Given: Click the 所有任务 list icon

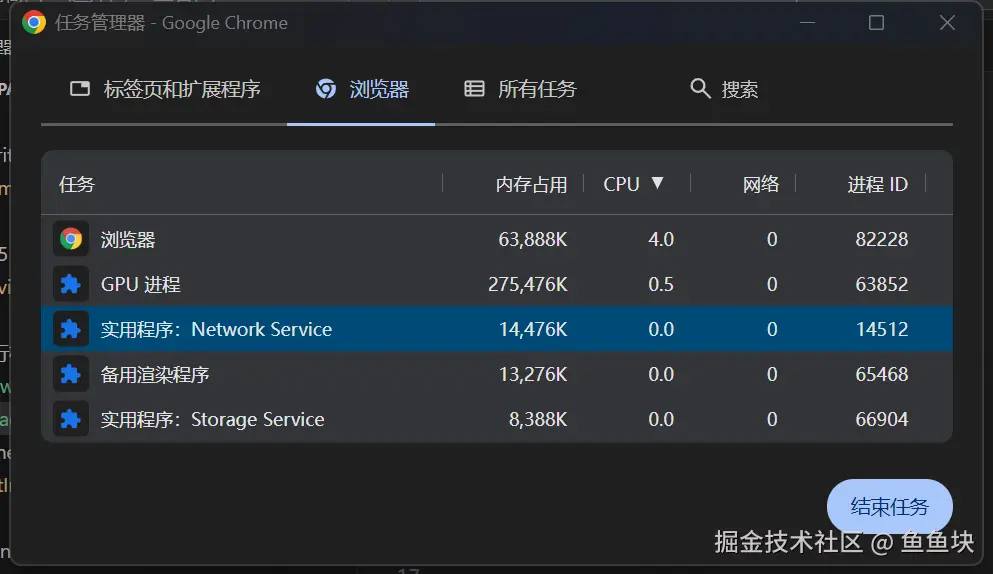Looking at the screenshot, I should 474,89.
